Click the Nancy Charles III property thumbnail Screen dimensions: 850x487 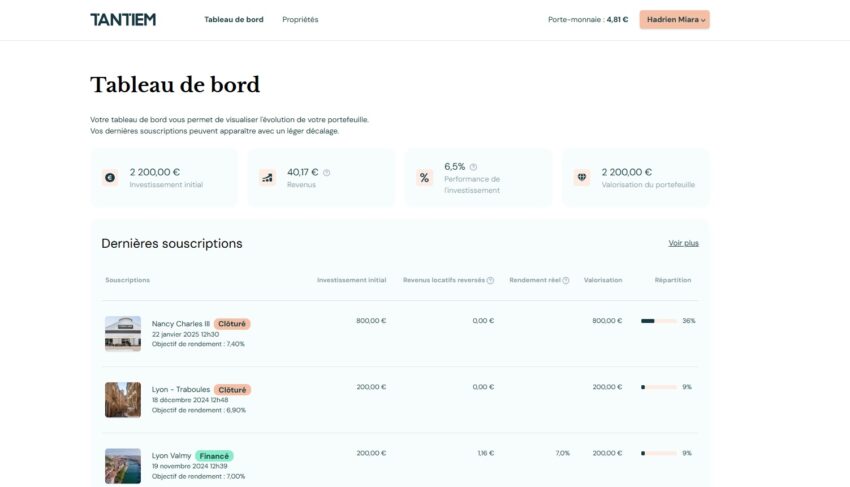[123, 334]
